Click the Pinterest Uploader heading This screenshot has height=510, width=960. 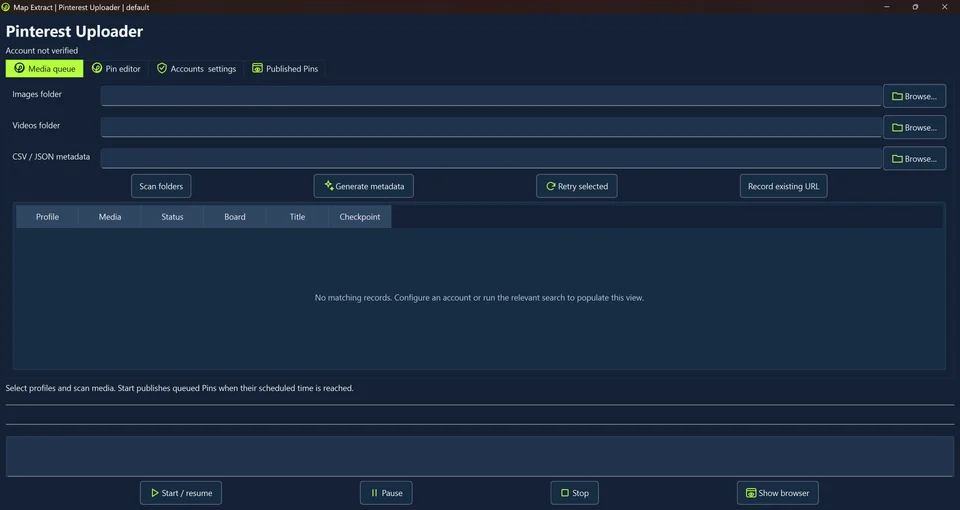tap(74, 31)
